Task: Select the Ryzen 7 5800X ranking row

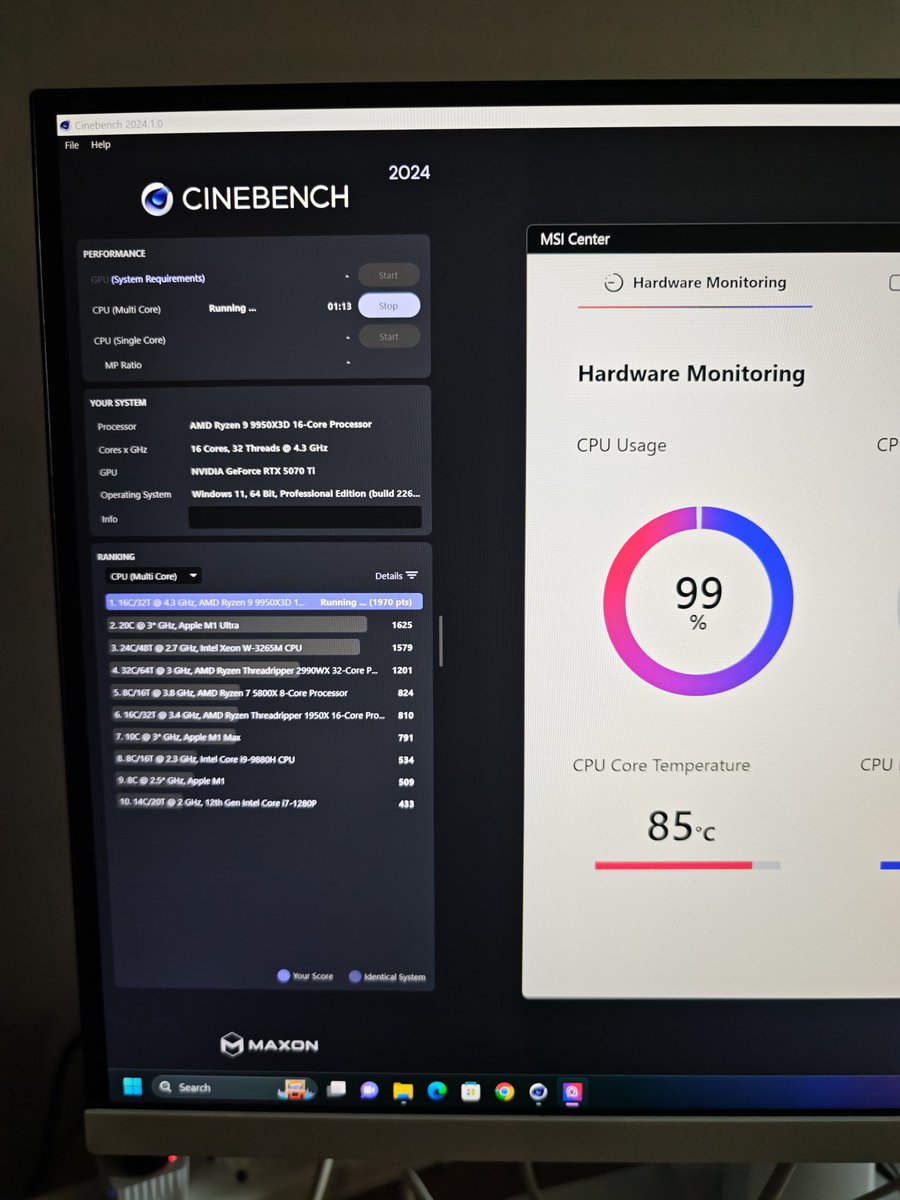Action: (x=264, y=693)
